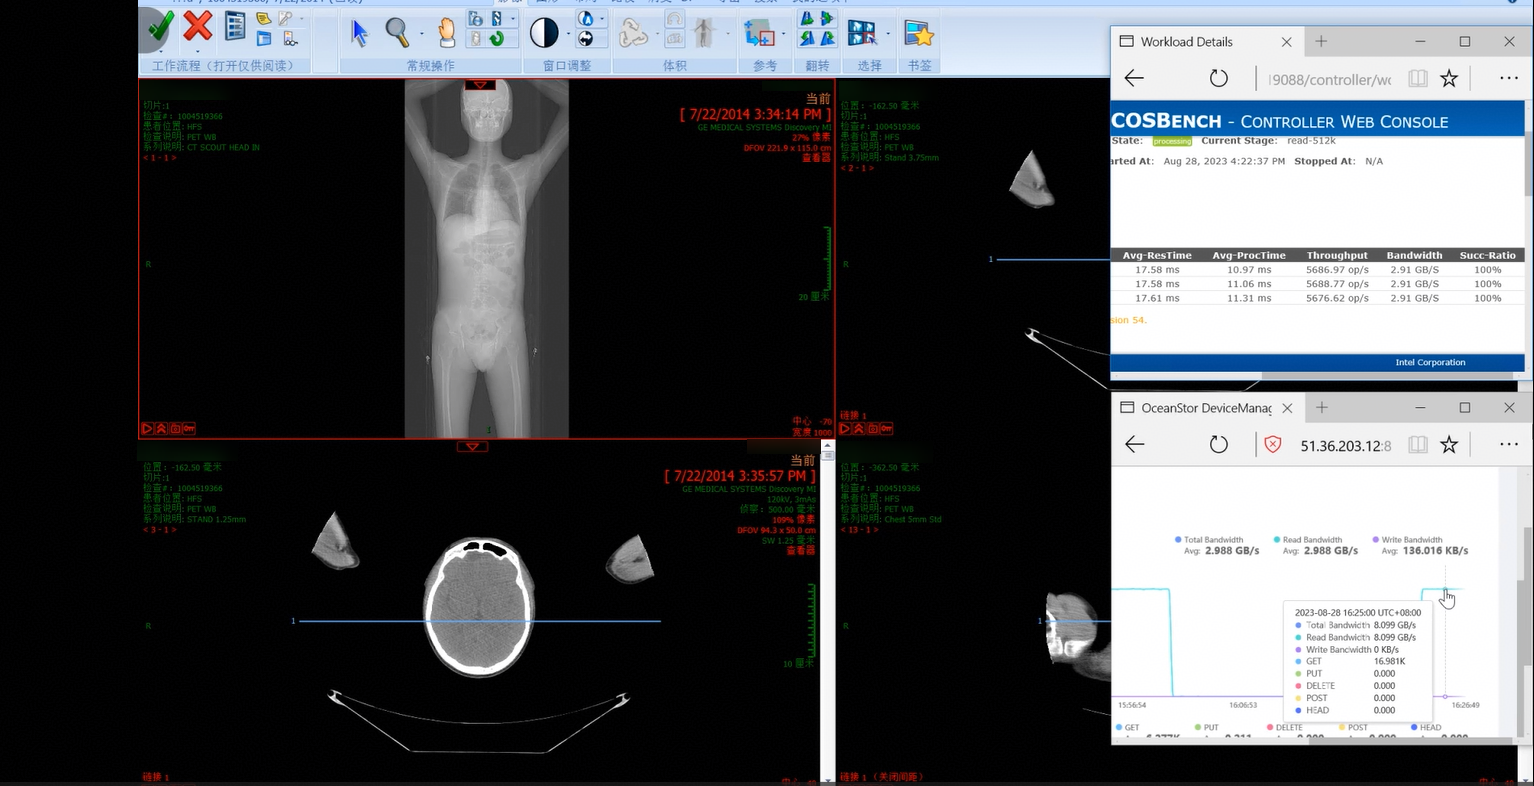Open dropdown arrow beside selection grid icon
Screen dimensions: 1534x786
point(888,33)
